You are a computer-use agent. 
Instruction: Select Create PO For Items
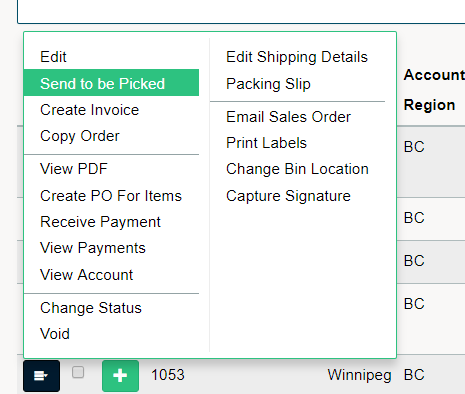[x=111, y=196]
